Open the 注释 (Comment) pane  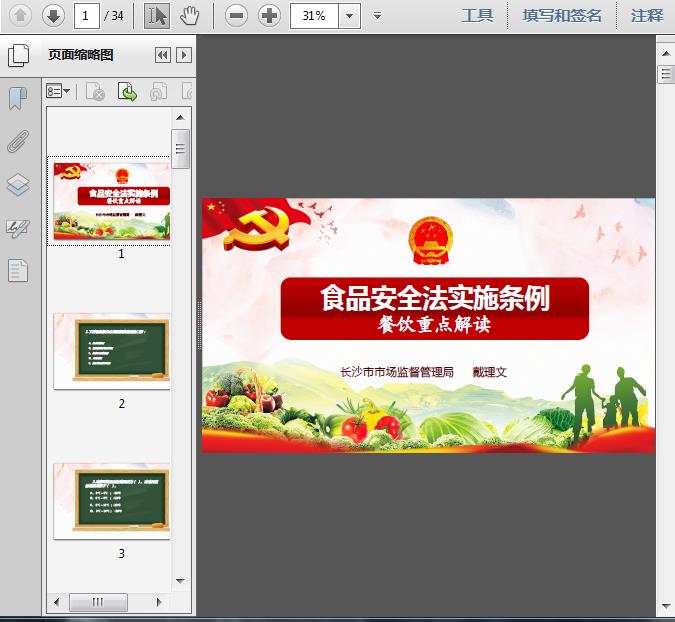point(647,16)
